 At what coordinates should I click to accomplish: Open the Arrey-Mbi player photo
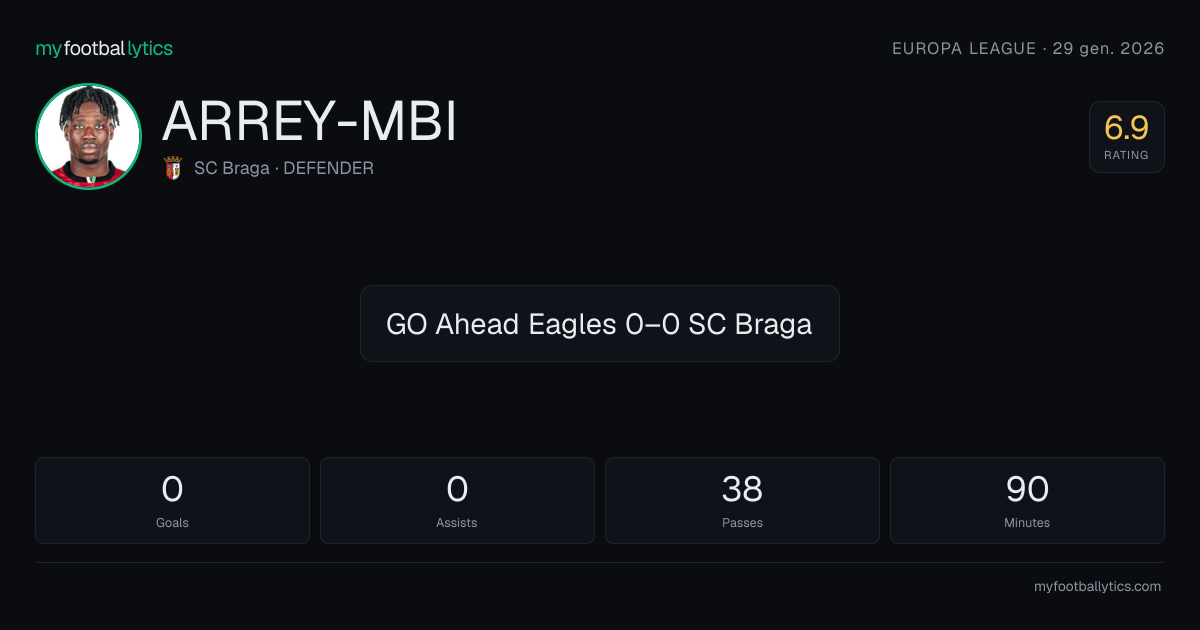point(88,137)
